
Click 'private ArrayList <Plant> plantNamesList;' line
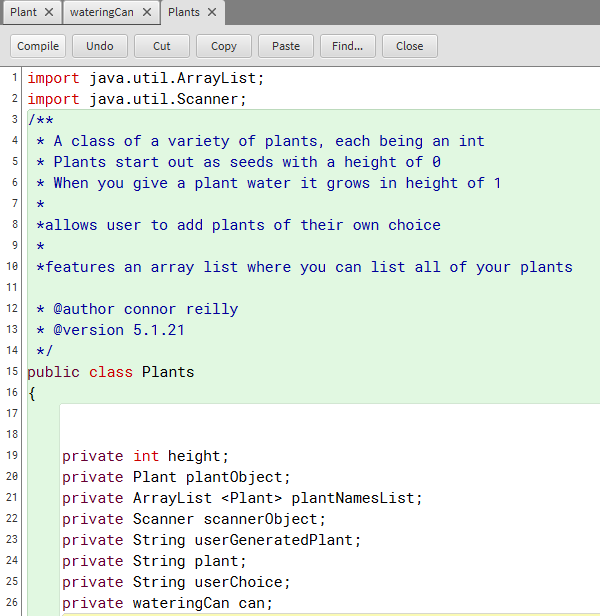(242, 498)
